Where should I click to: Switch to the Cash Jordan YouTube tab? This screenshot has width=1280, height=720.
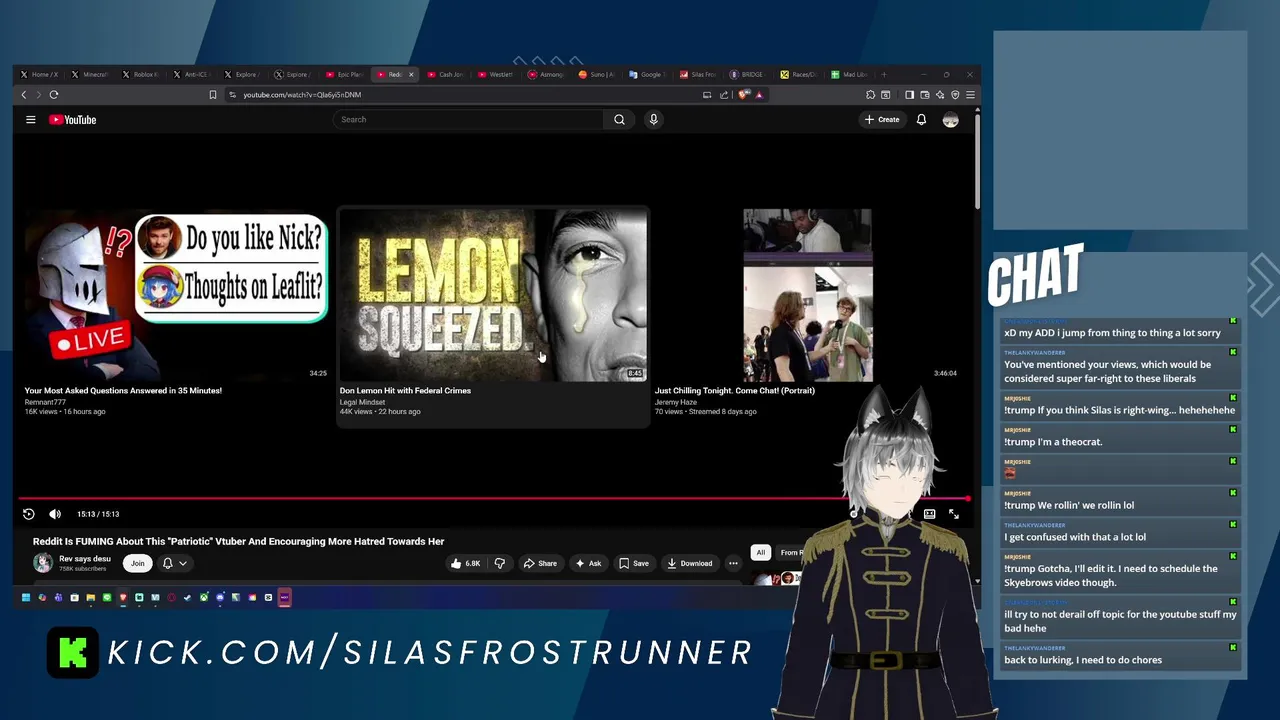446,74
